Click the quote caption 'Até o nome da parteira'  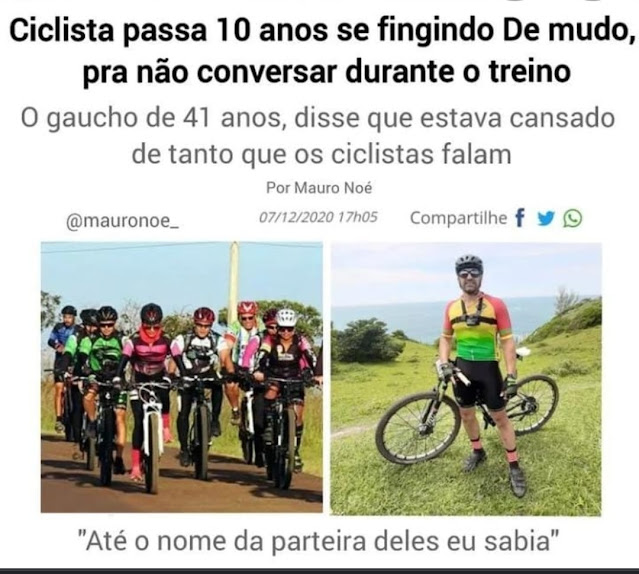tap(320, 541)
